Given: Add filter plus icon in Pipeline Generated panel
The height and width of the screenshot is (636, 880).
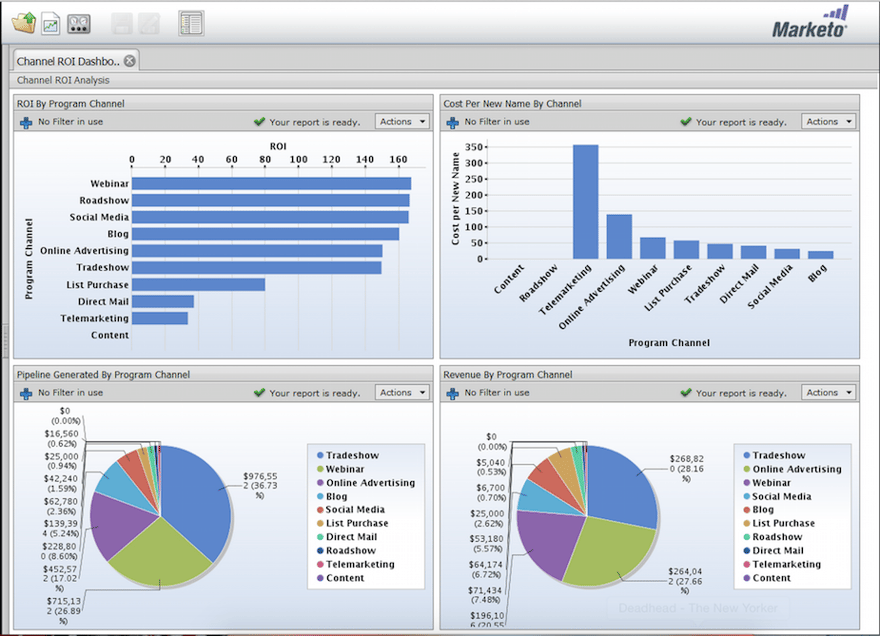Looking at the screenshot, I should [26, 394].
